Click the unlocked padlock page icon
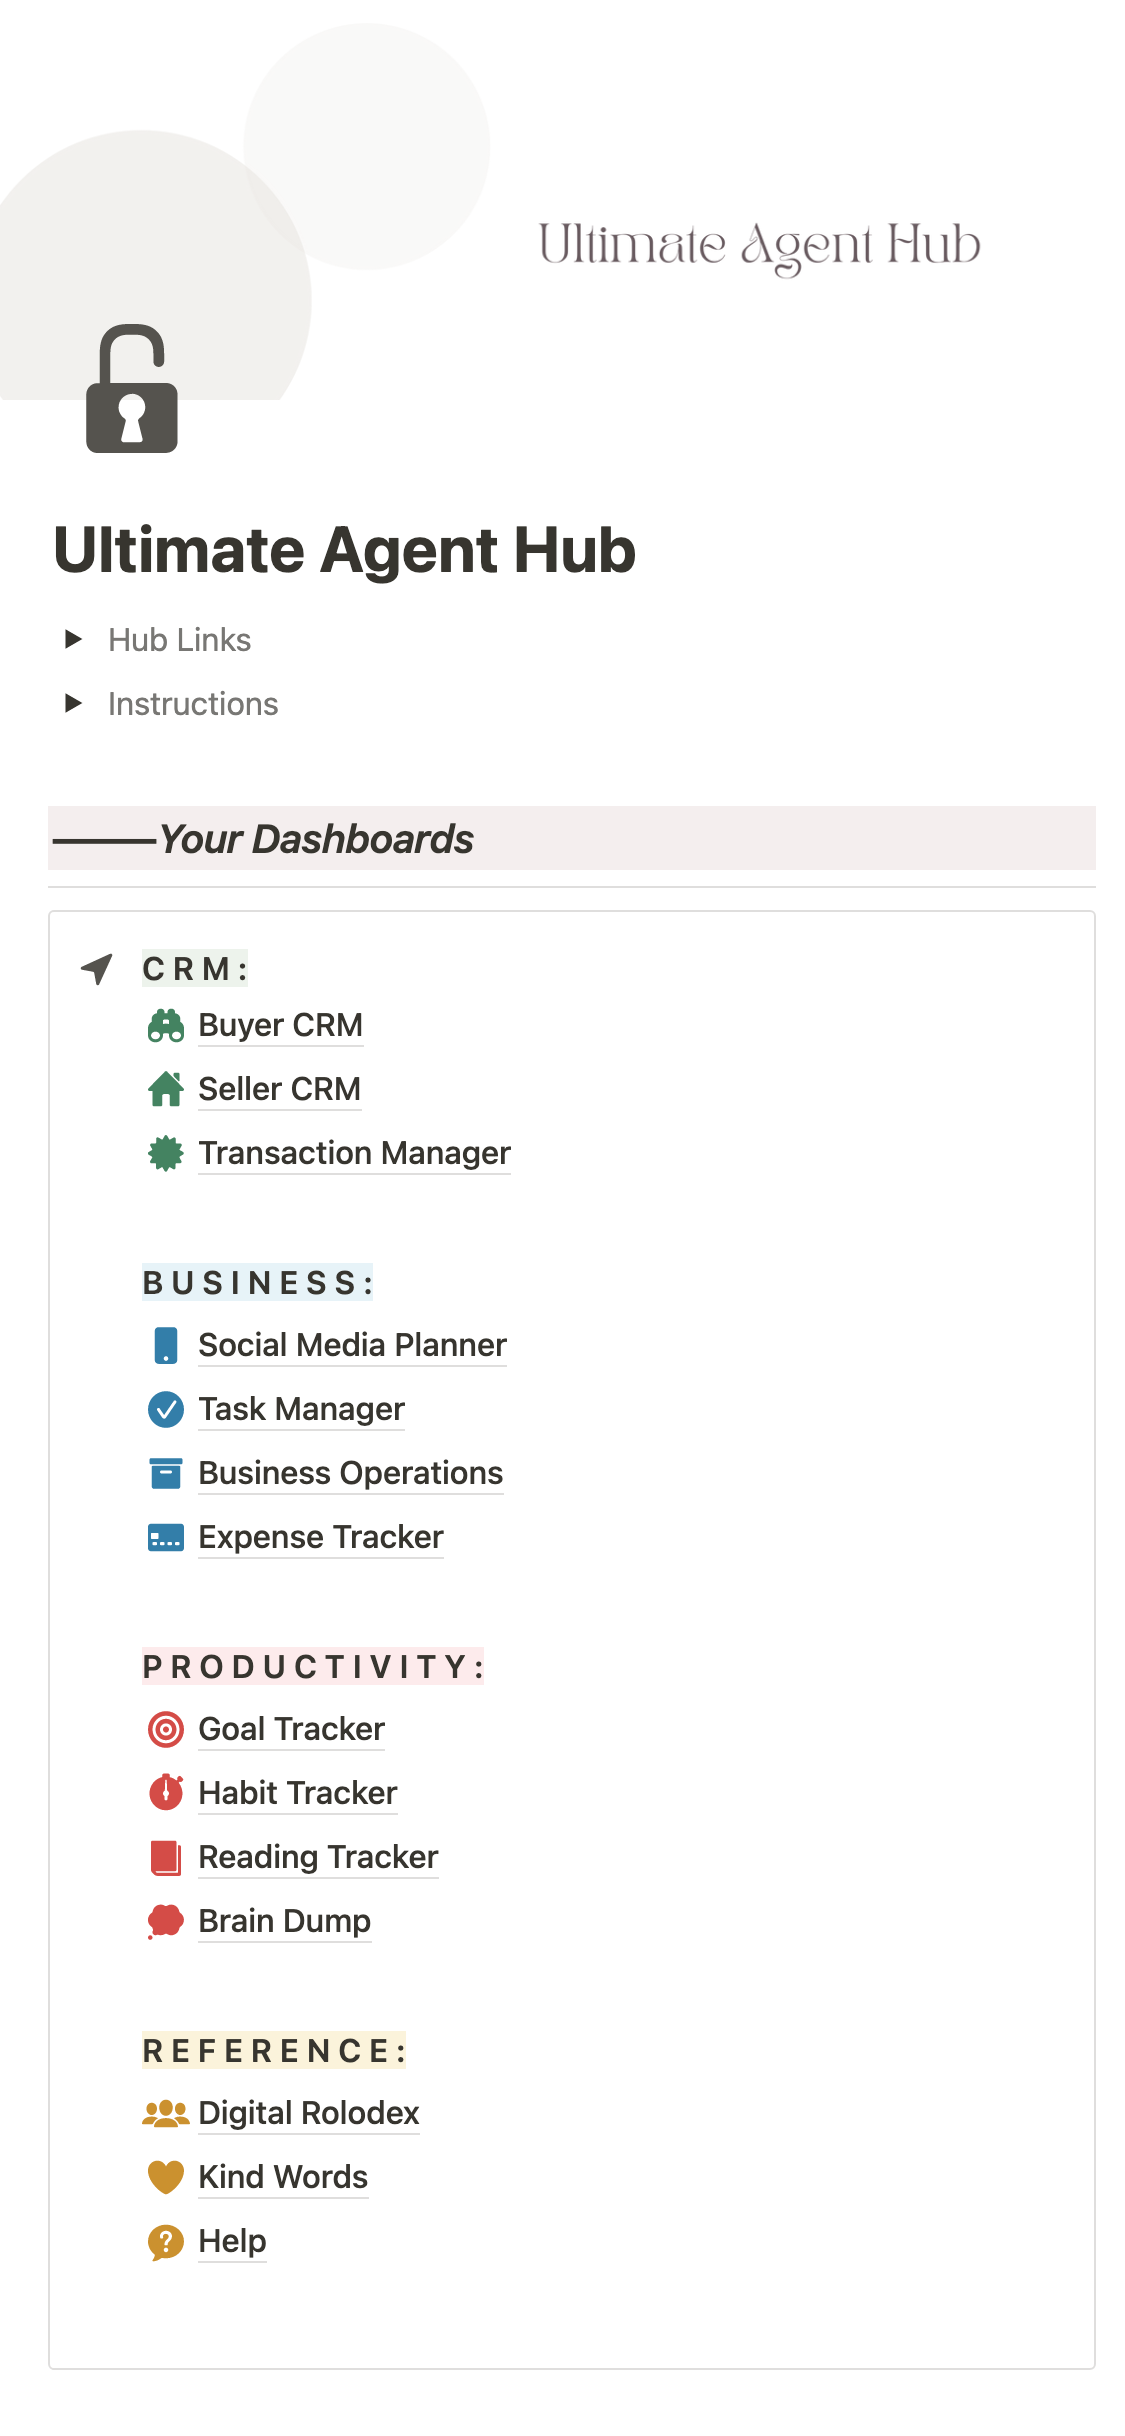 click(x=132, y=389)
